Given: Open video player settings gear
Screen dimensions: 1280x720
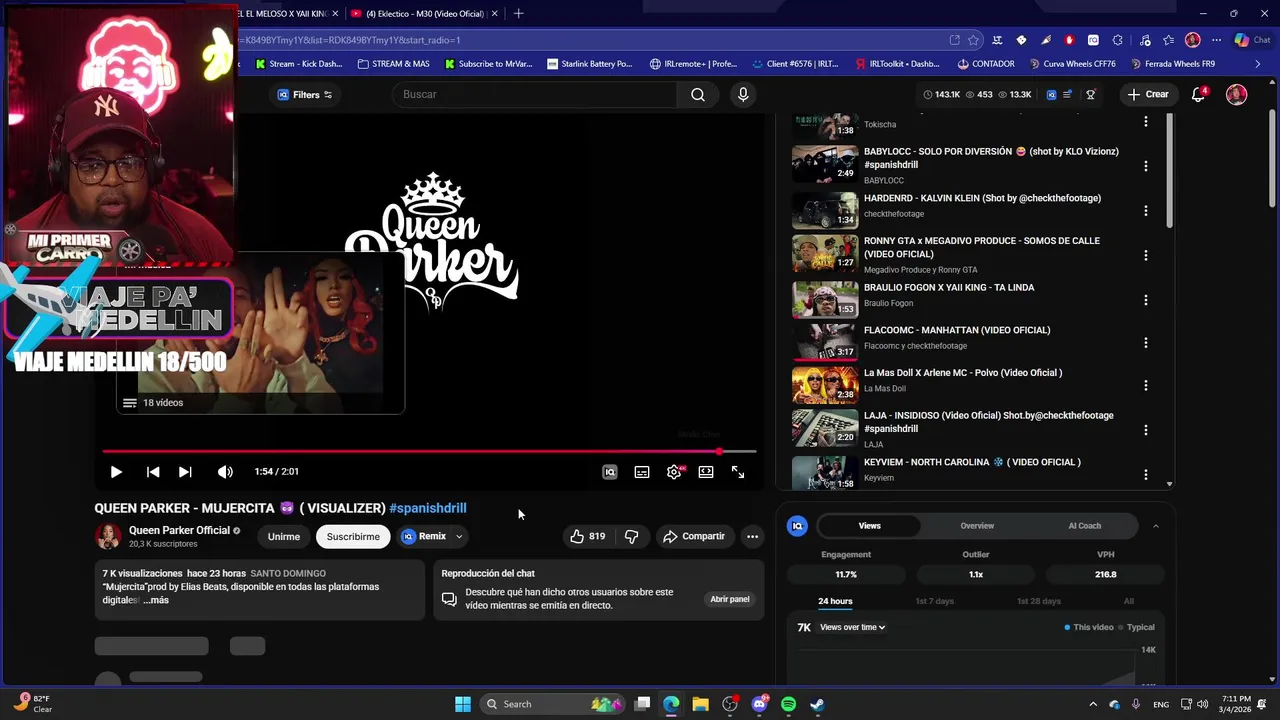Looking at the screenshot, I should 674,472.
